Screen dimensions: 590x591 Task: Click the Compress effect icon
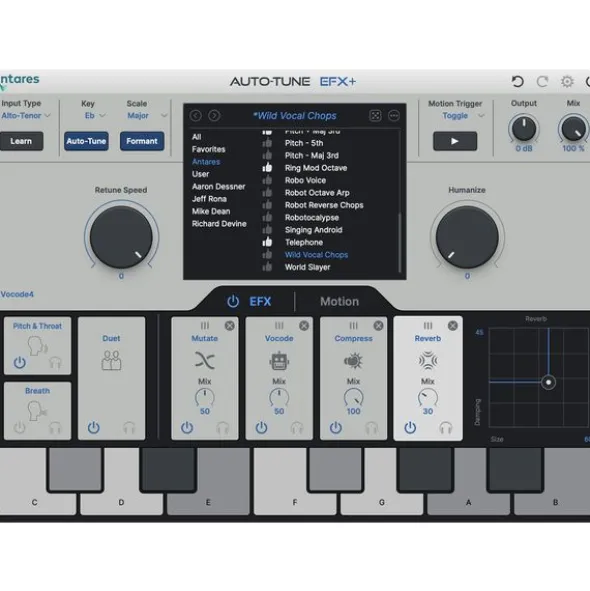tap(353, 361)
